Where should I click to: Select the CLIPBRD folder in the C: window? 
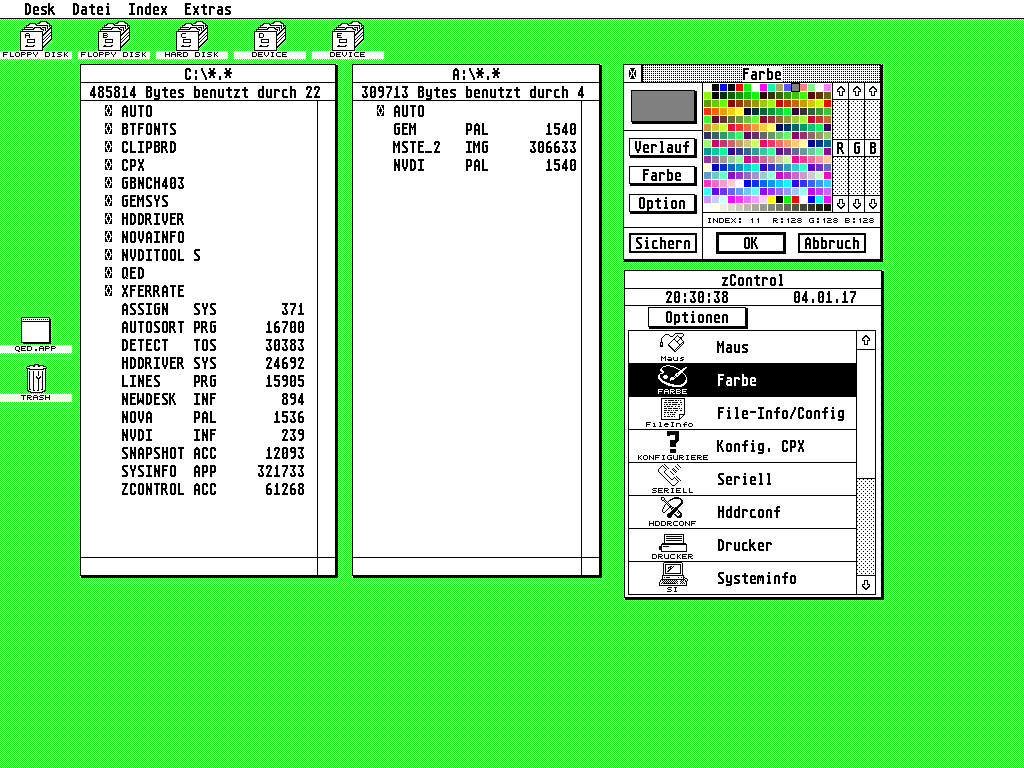(x=141, y=148)
